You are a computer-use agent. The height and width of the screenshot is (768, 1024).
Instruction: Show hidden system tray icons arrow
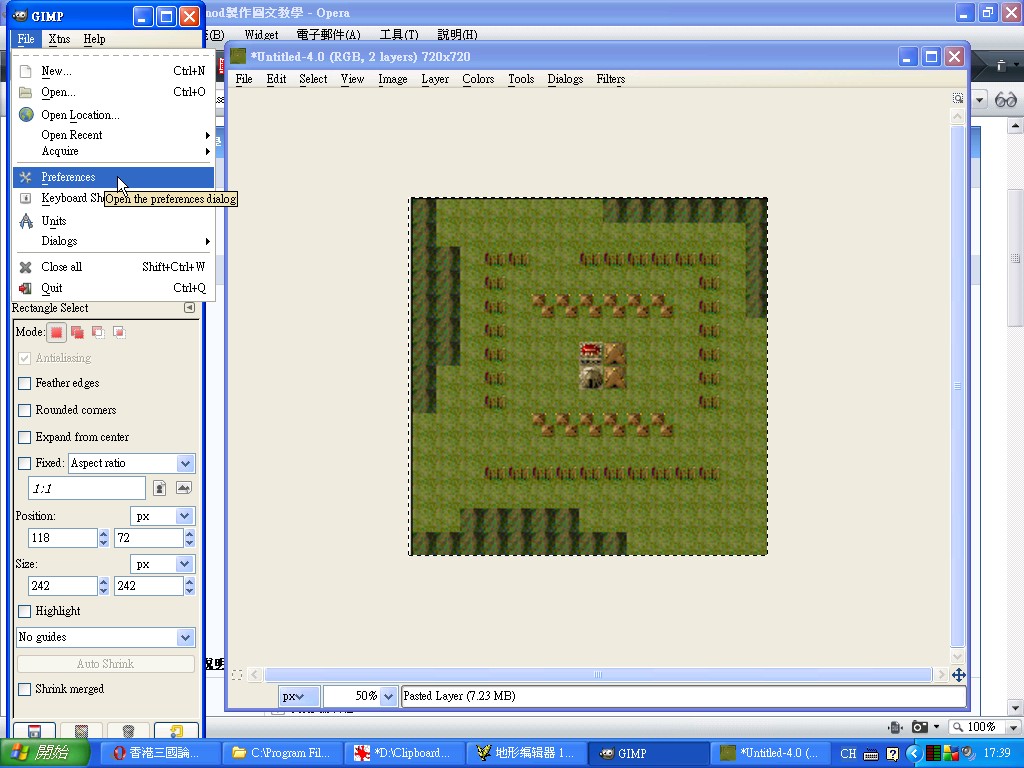914,754
